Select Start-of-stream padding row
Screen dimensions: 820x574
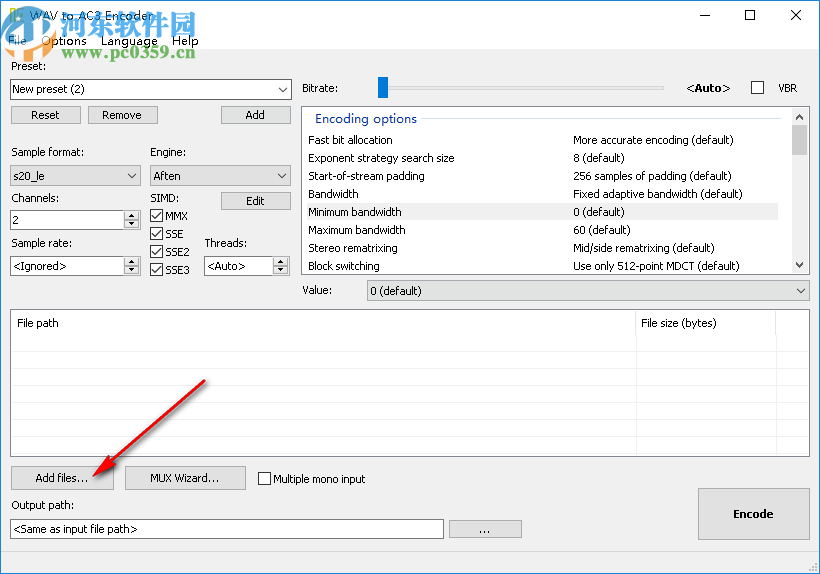542,176
